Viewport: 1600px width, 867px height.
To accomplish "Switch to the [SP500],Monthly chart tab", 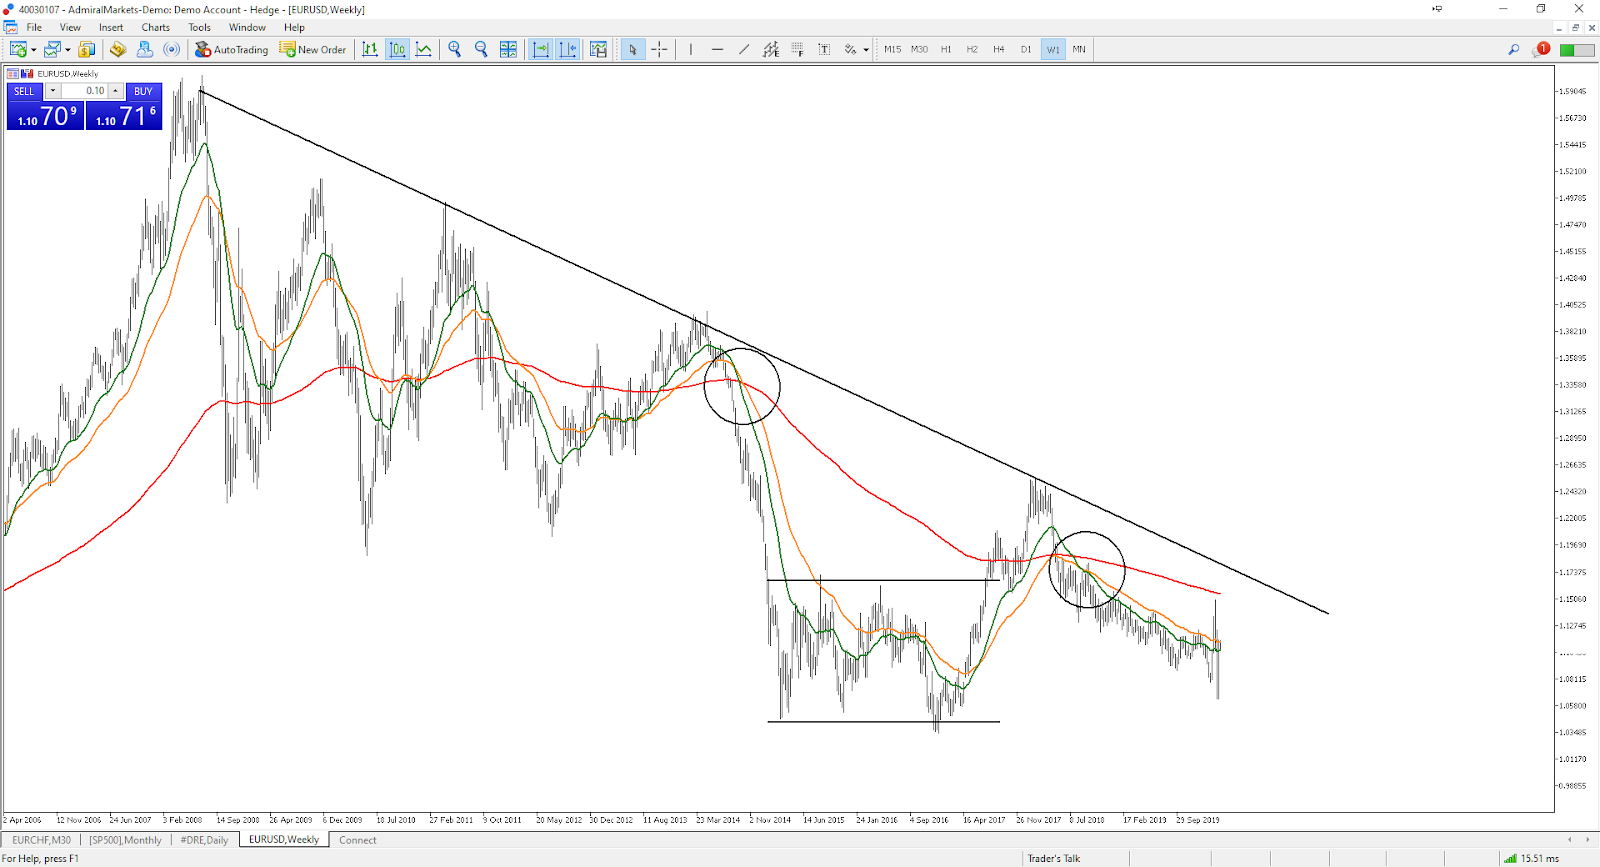I will [x=125, y=840].
